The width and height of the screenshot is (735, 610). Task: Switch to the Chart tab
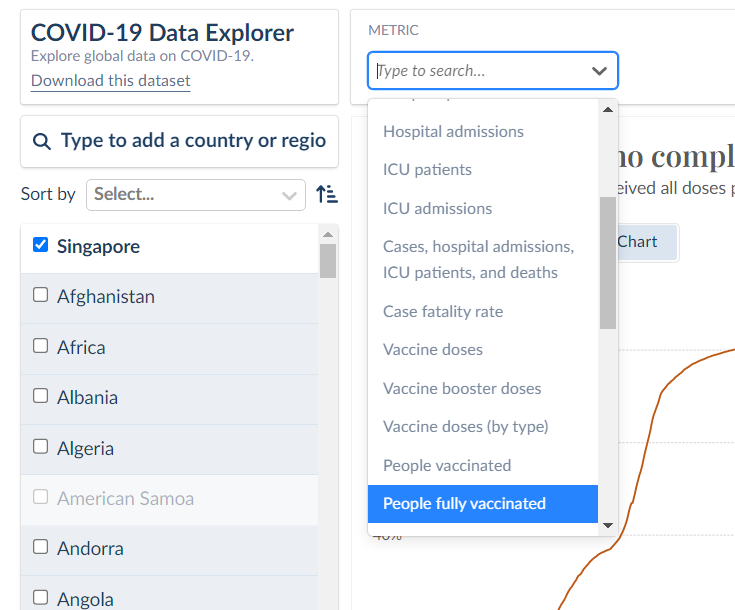(637, 242)
